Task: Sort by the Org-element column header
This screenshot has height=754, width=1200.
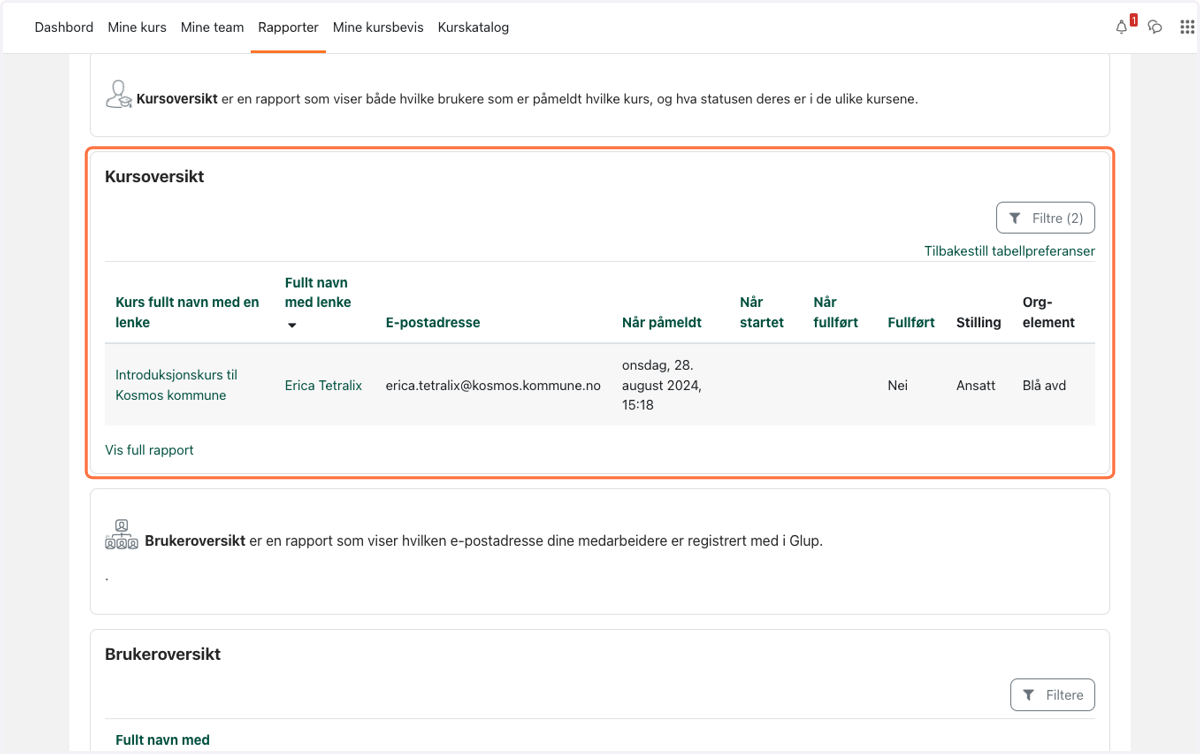Action: point(1048,312)
